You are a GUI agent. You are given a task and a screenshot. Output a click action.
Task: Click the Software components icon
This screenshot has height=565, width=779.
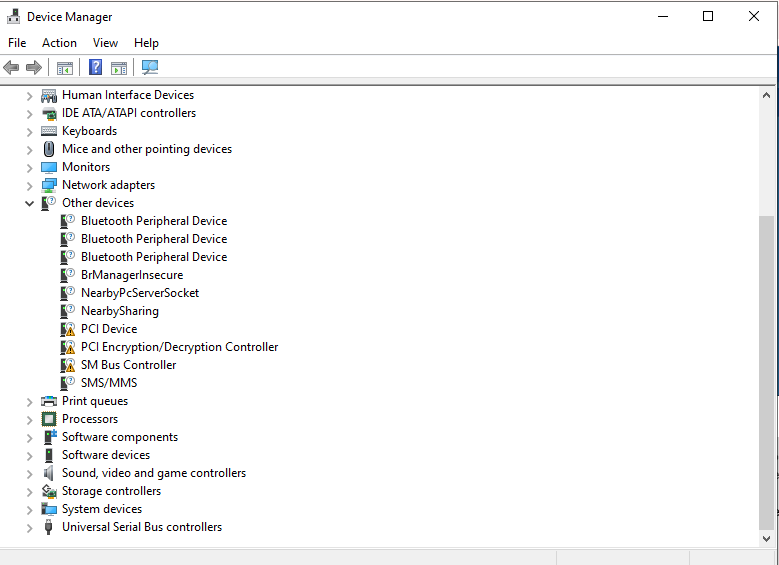(50, 437)
